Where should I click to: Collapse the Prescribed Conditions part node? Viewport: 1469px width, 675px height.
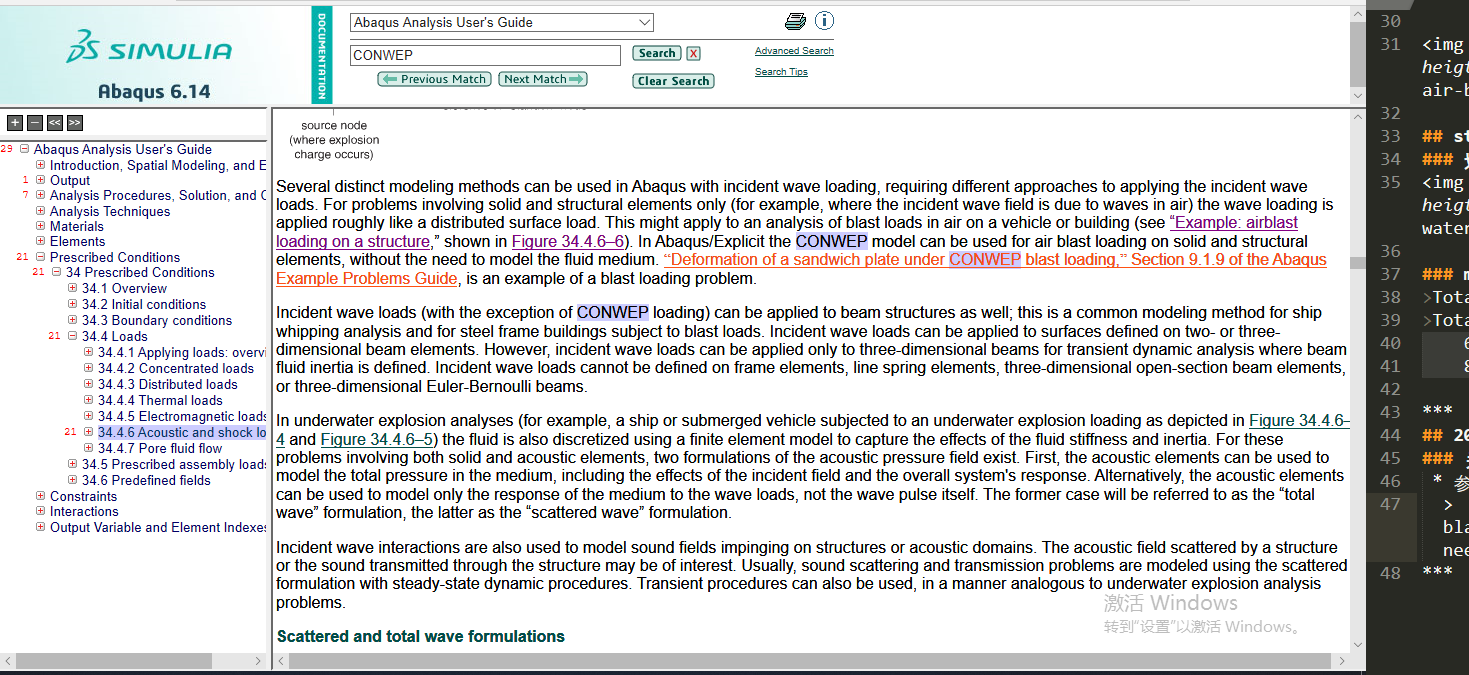[40, 257]
